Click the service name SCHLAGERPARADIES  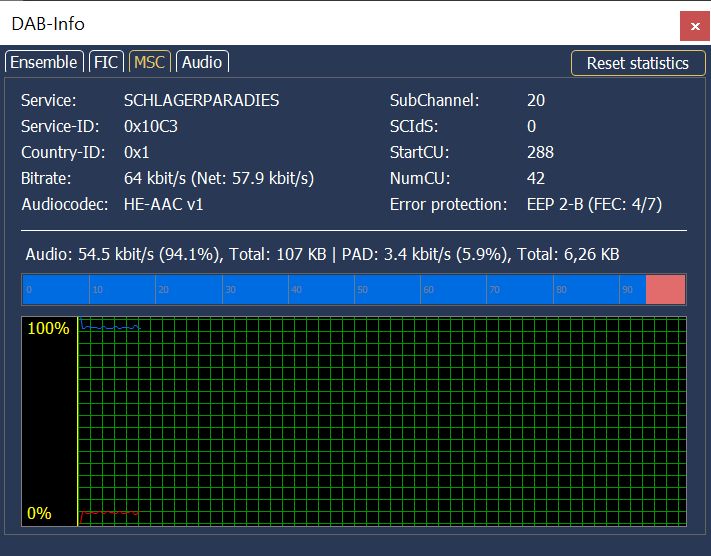tap(201, 101)
